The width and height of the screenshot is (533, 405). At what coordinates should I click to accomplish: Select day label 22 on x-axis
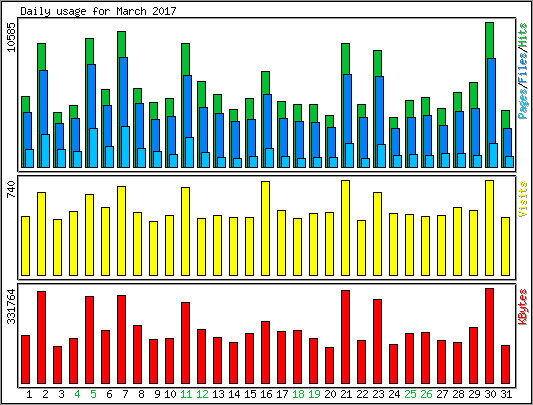click(362, 394)
